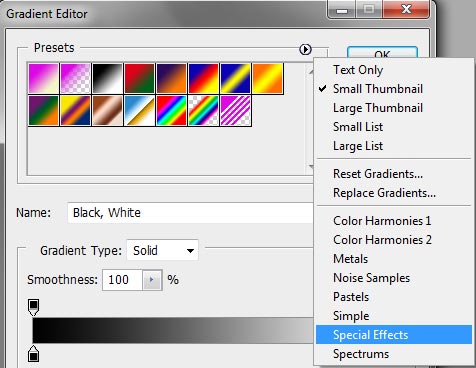Pick the copper gradient preset
The width and height of the screenshot is (476, 368).
[x=107, y=111]
